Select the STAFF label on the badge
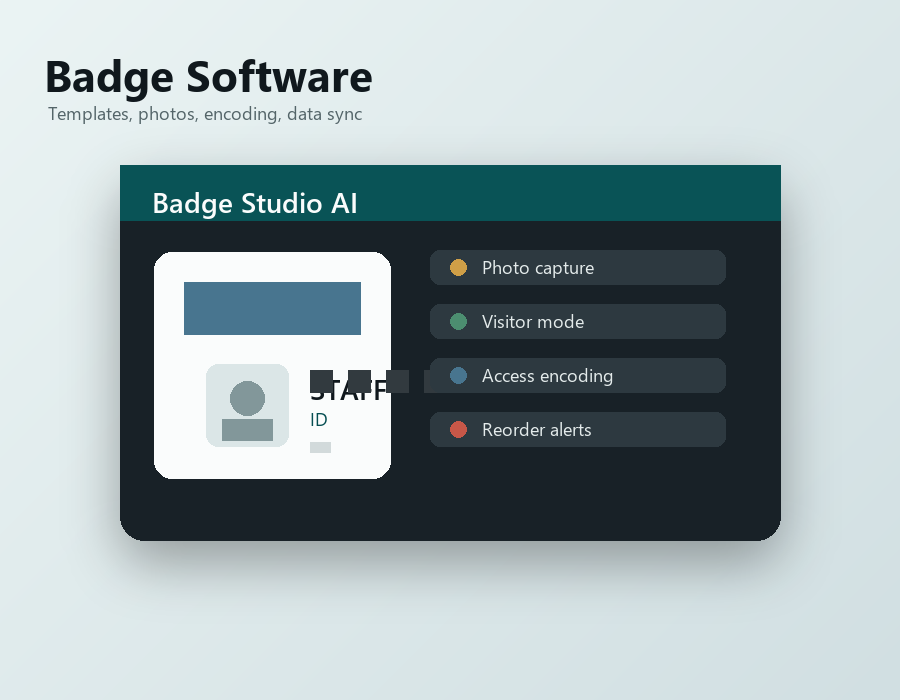The height and width of the screenshot is (700, 900). click(346, 390)
